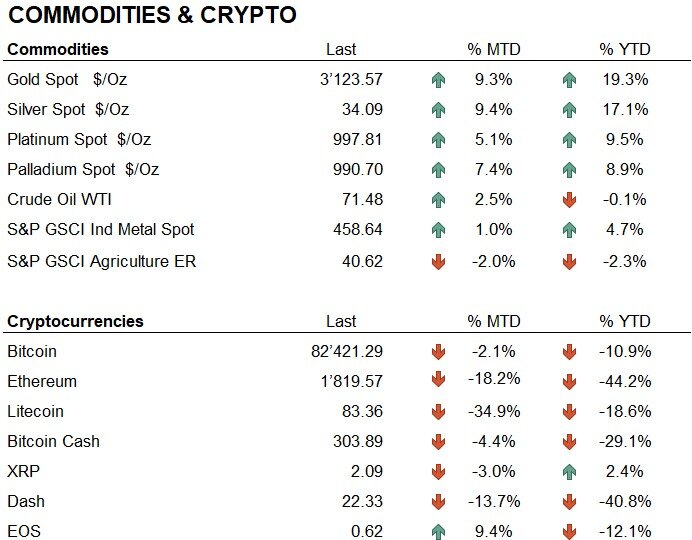The width and height of the screenshot is (692, 540).
Task: Click the Bitcoin last price 82'421.29
Action: pos(347,352)
